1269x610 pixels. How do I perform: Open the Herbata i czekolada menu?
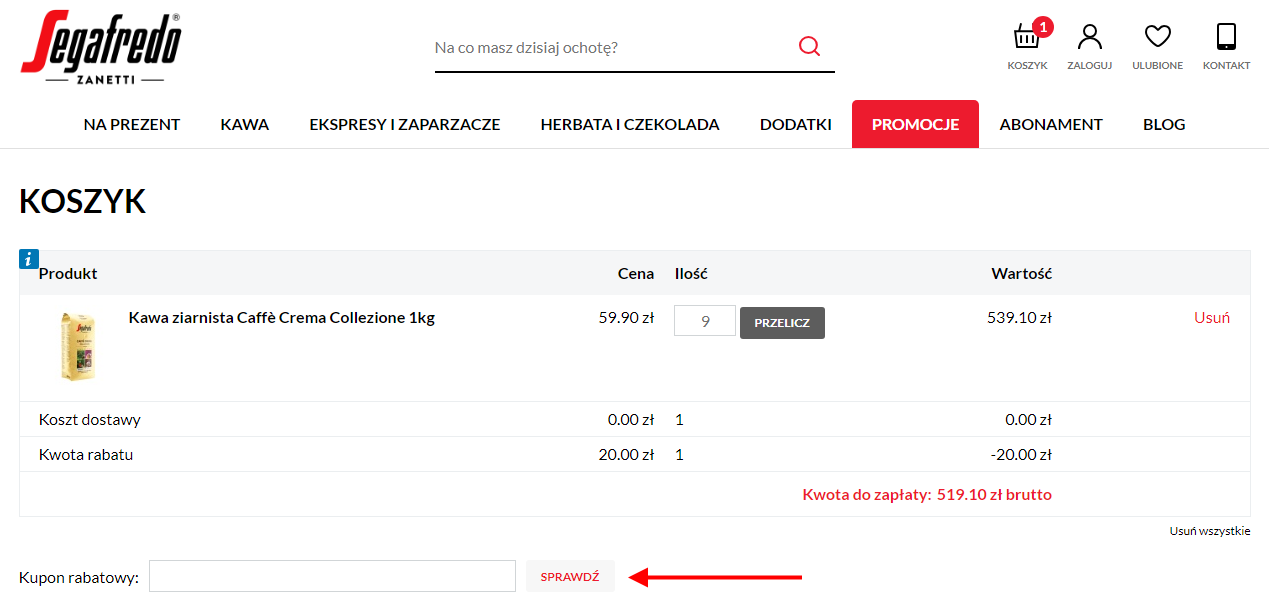coord(630,125)
